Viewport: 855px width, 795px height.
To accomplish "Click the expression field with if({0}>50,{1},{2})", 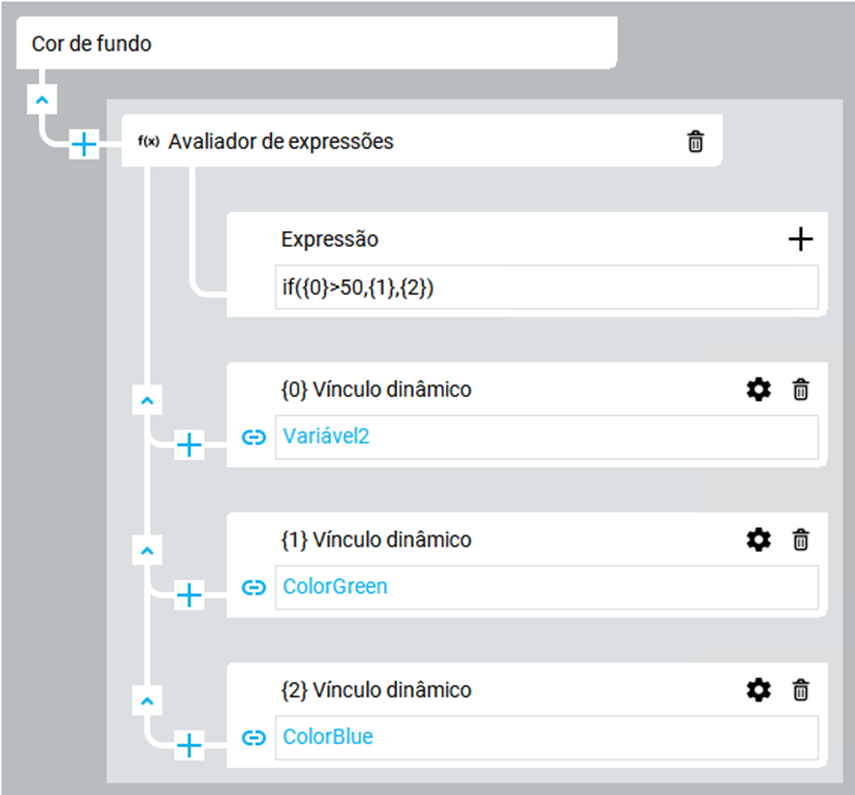I will (546, 287).
